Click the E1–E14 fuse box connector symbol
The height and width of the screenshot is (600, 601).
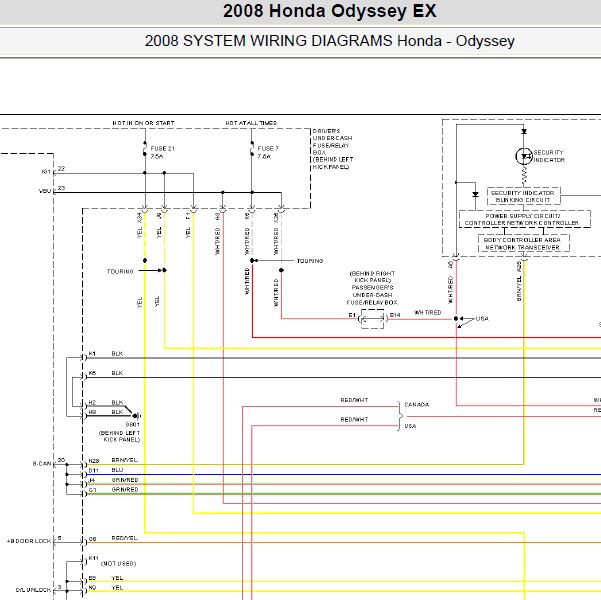coord(372,316)
